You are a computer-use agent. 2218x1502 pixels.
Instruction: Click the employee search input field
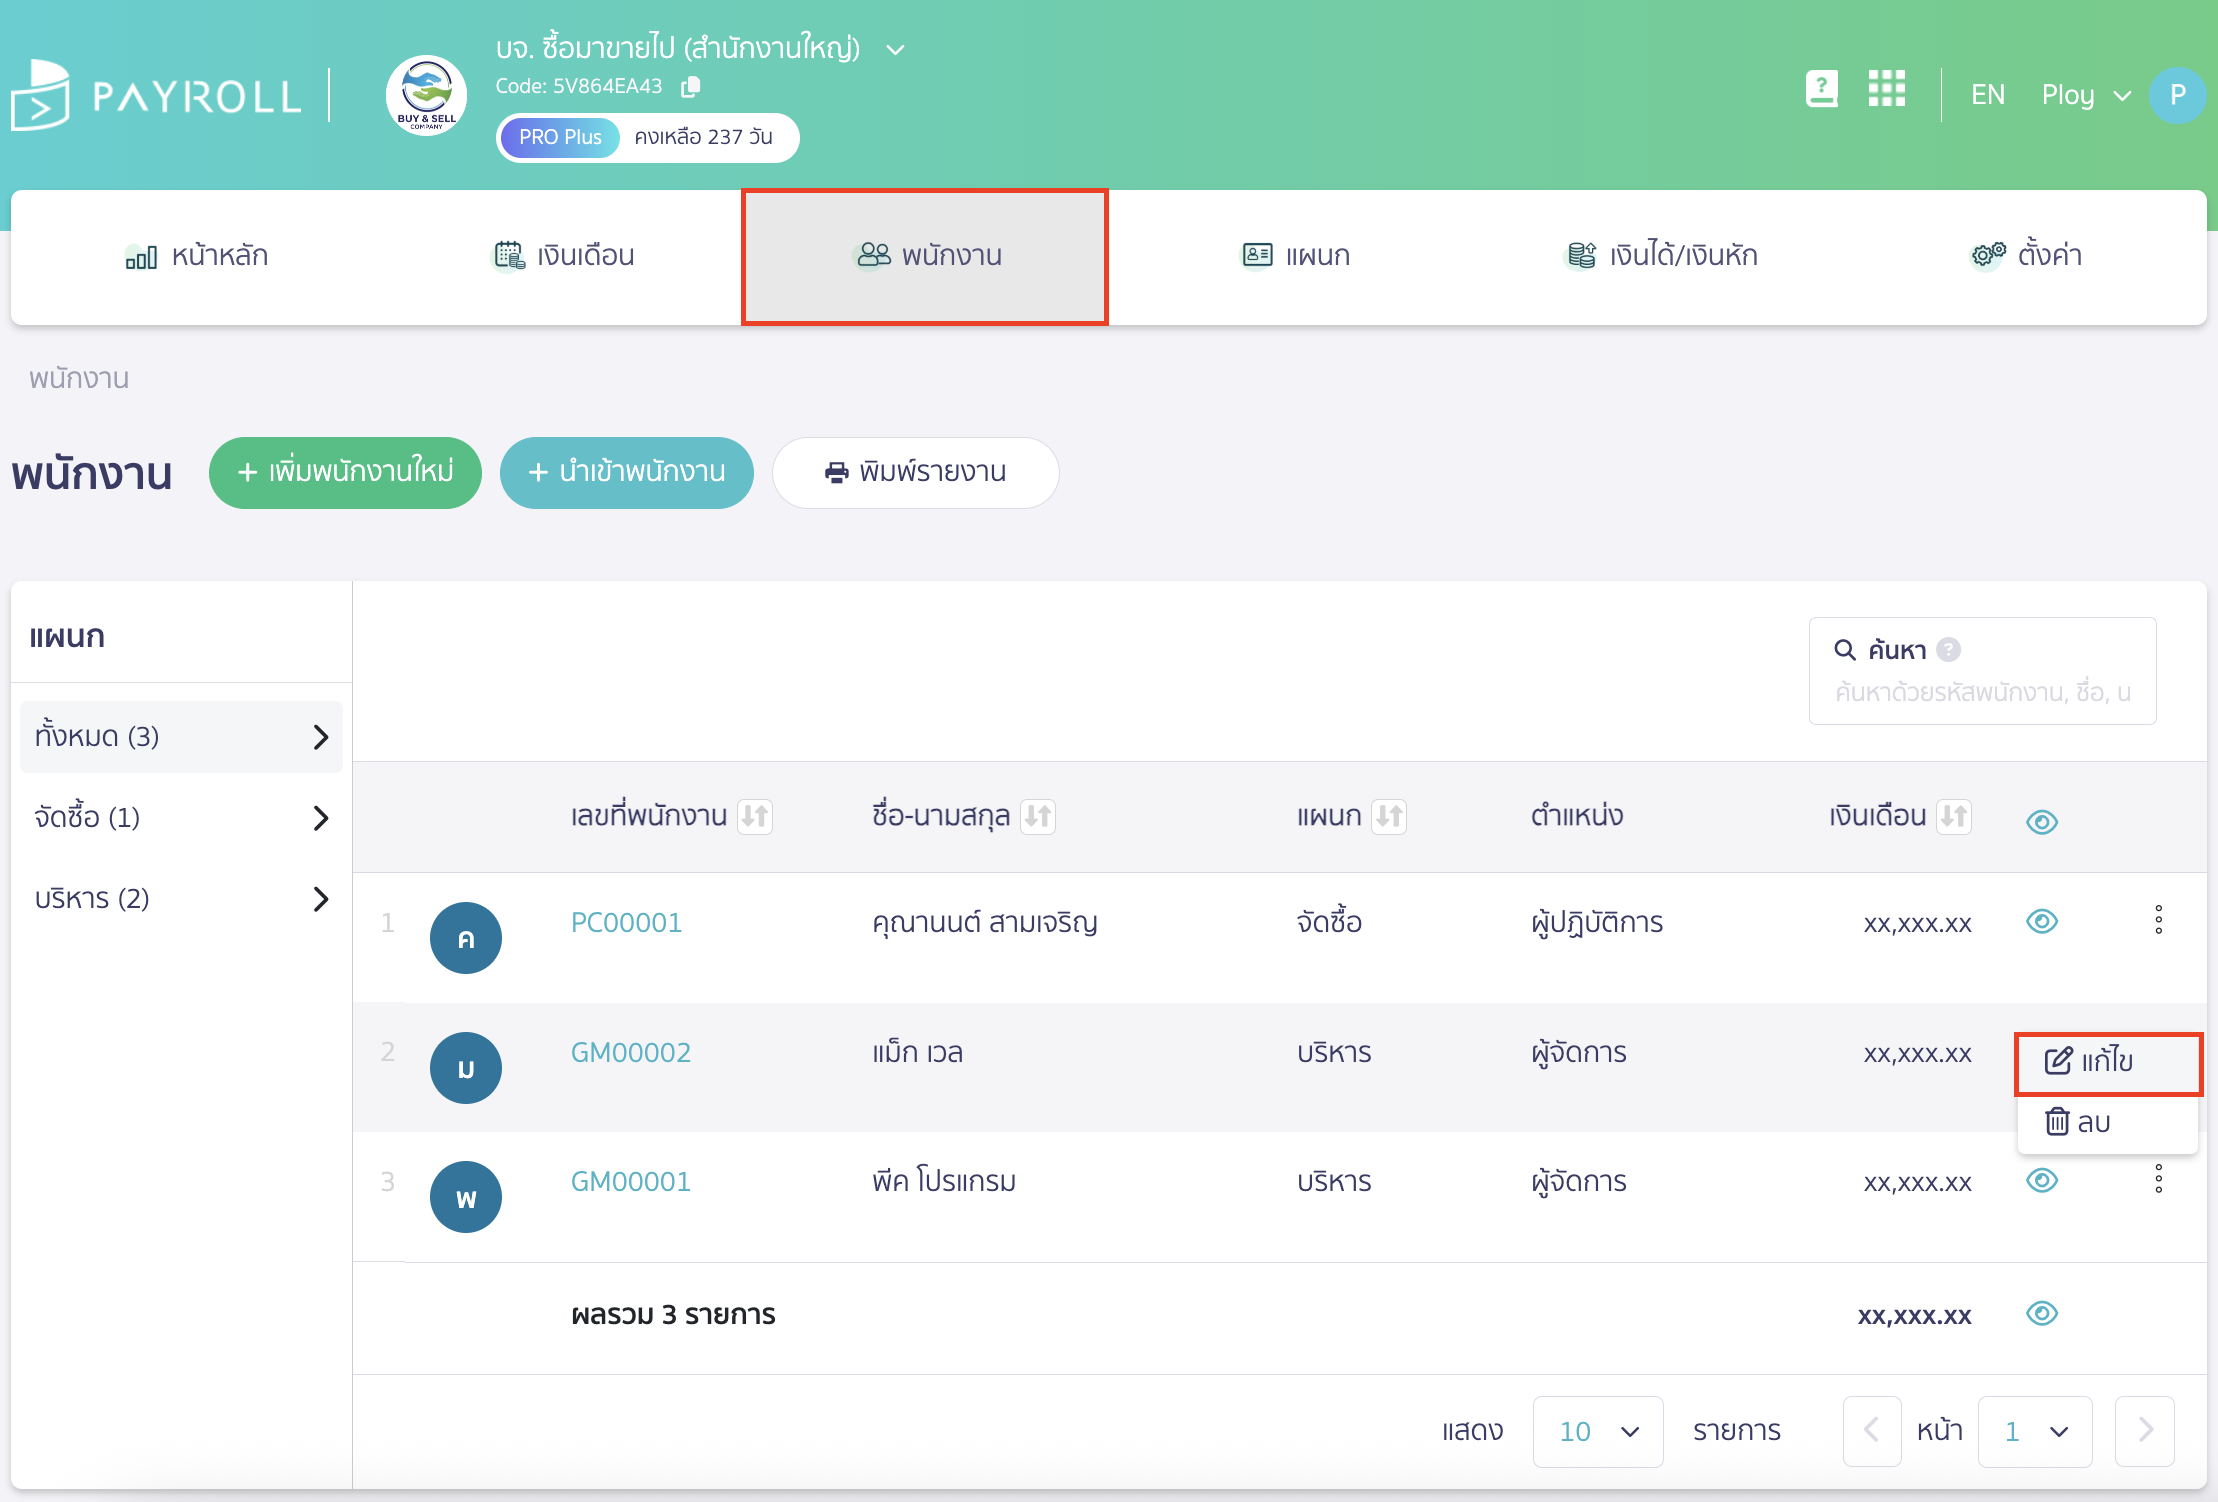pos(1981,692)
